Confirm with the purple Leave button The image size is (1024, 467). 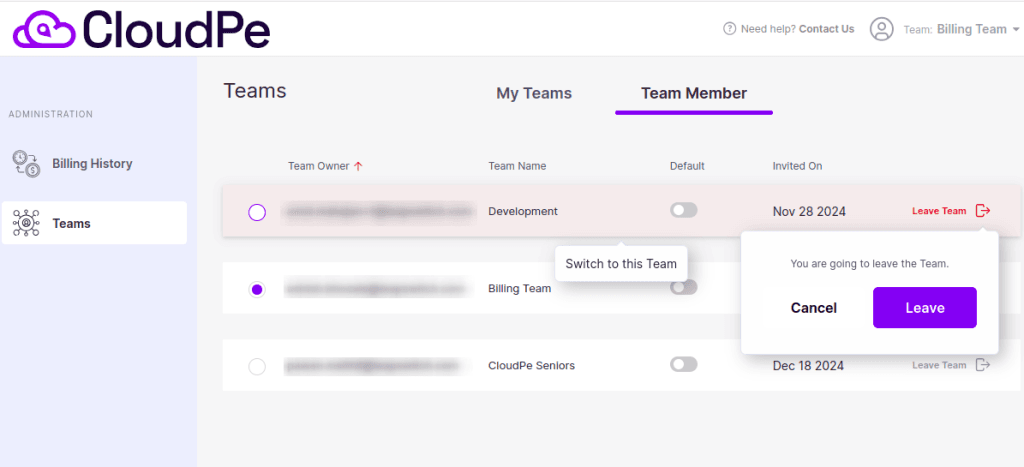(925, 308)
